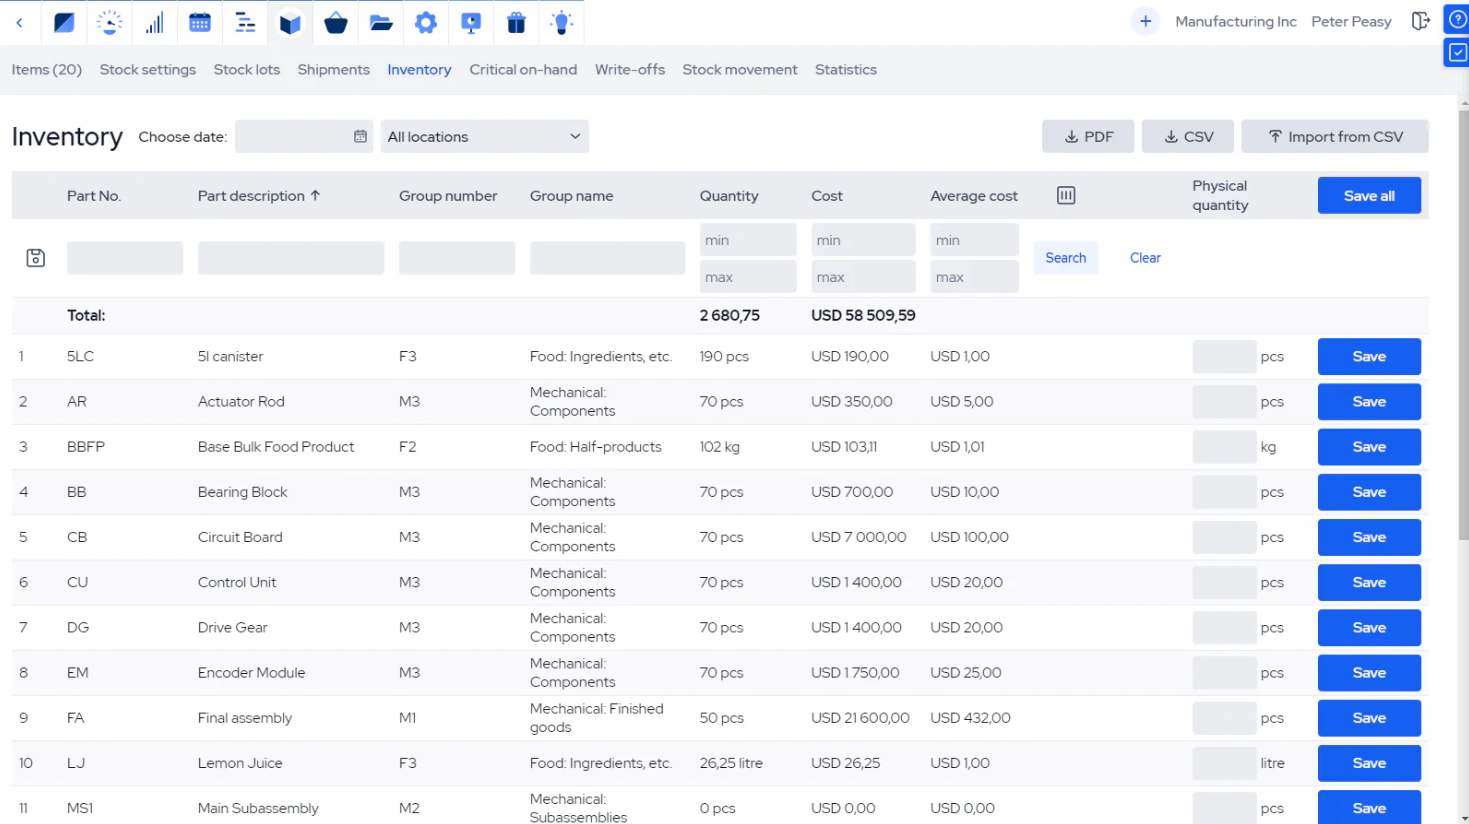Open the calendar production planning icon
Screen dimensions: 1469x824
(200, 22)
